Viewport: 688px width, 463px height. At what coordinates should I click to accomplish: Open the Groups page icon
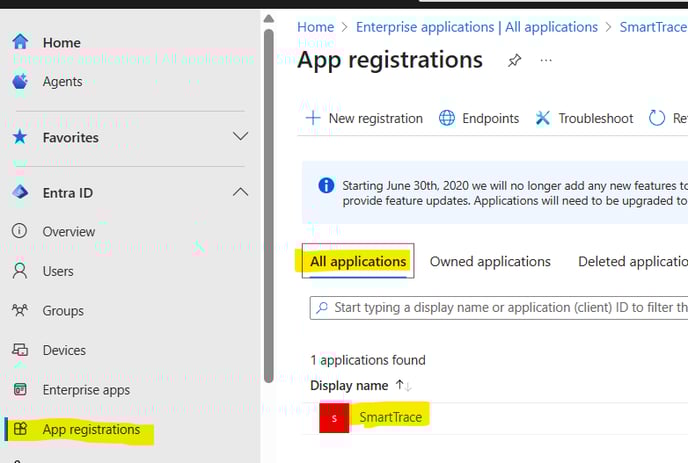tap(19, 311)
